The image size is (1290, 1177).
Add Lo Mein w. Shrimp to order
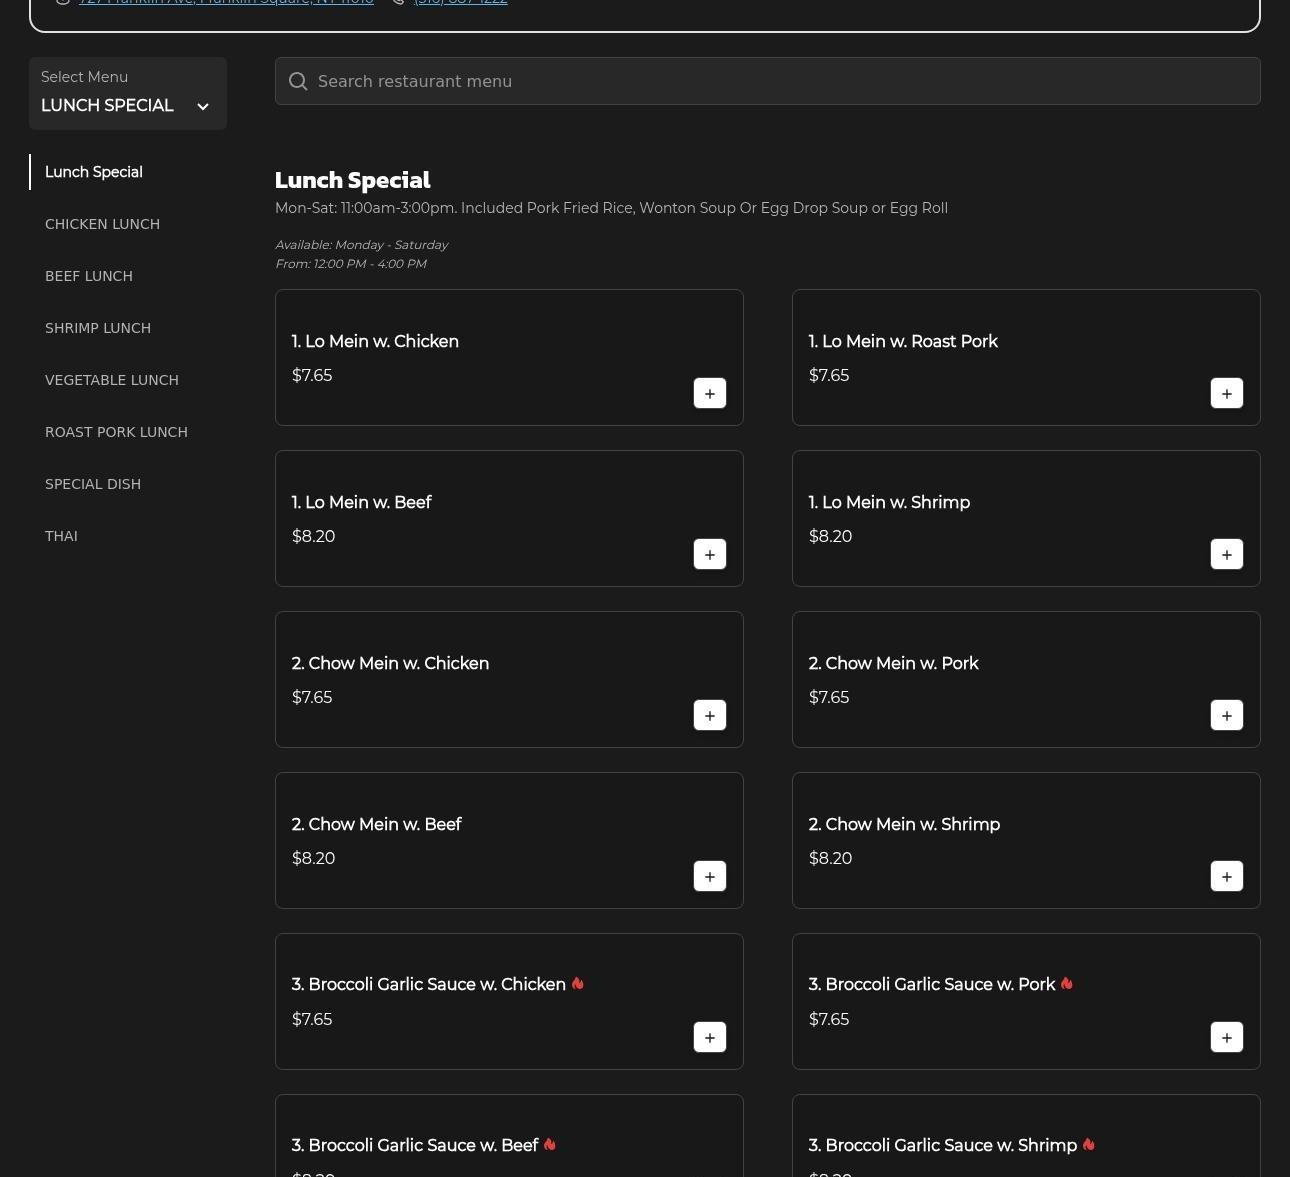pos(1226,555)
